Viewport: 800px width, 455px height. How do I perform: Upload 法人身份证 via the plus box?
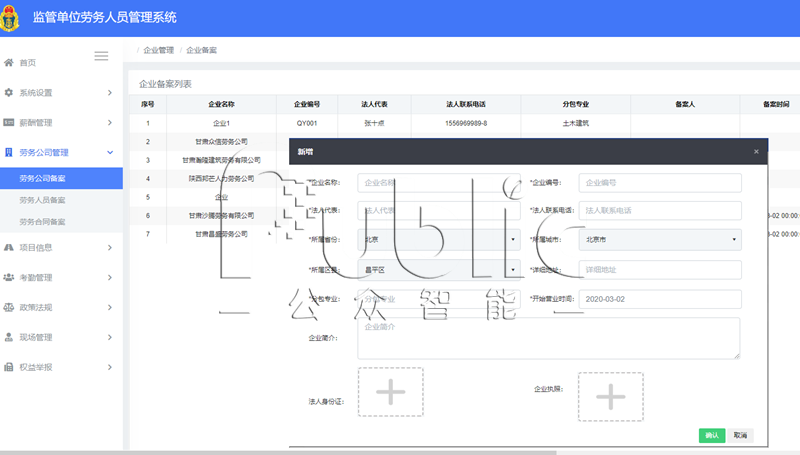[390, 392]
